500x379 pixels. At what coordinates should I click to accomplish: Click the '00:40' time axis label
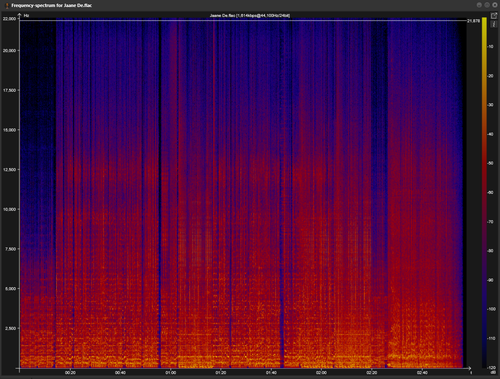(120, 373)
